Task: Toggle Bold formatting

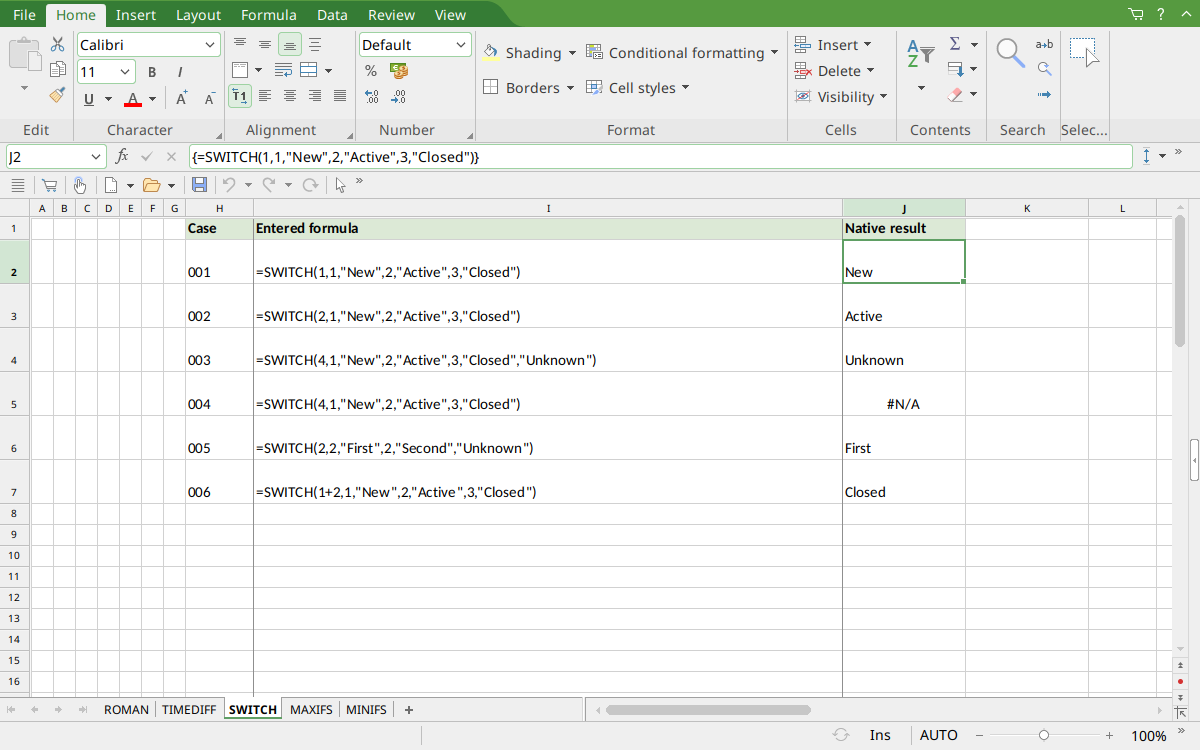Action: click(x=152, y=72)
